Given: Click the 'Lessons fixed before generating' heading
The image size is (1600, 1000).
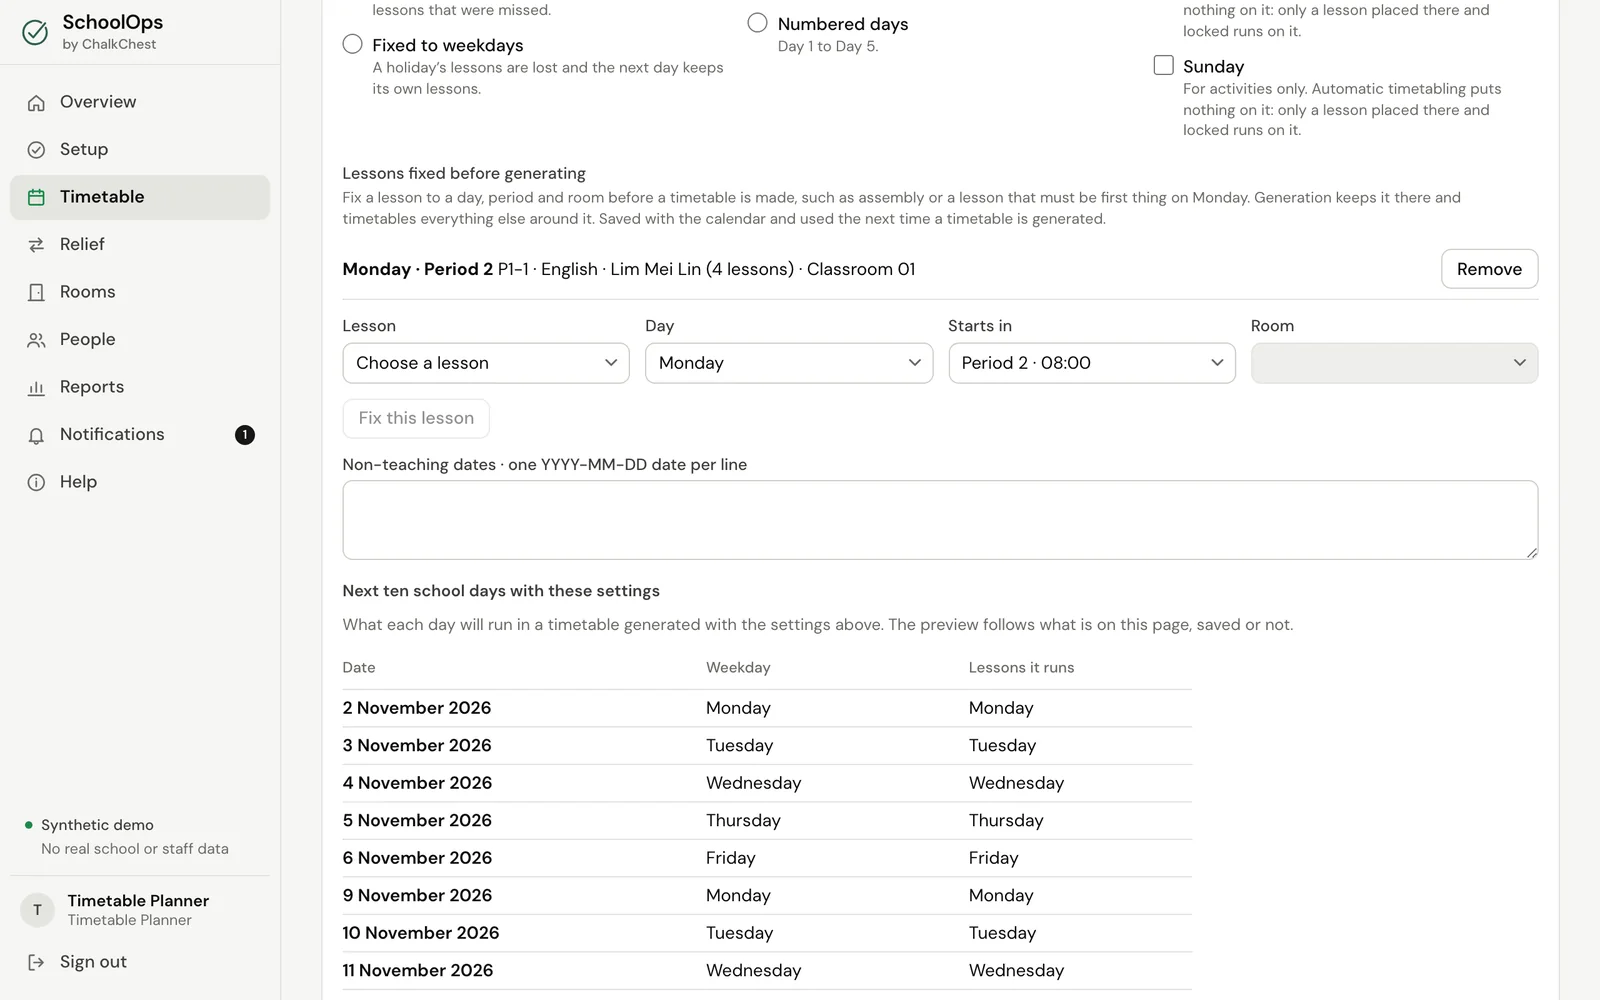Looking at the screenshot, I should (x=464, y=173).
